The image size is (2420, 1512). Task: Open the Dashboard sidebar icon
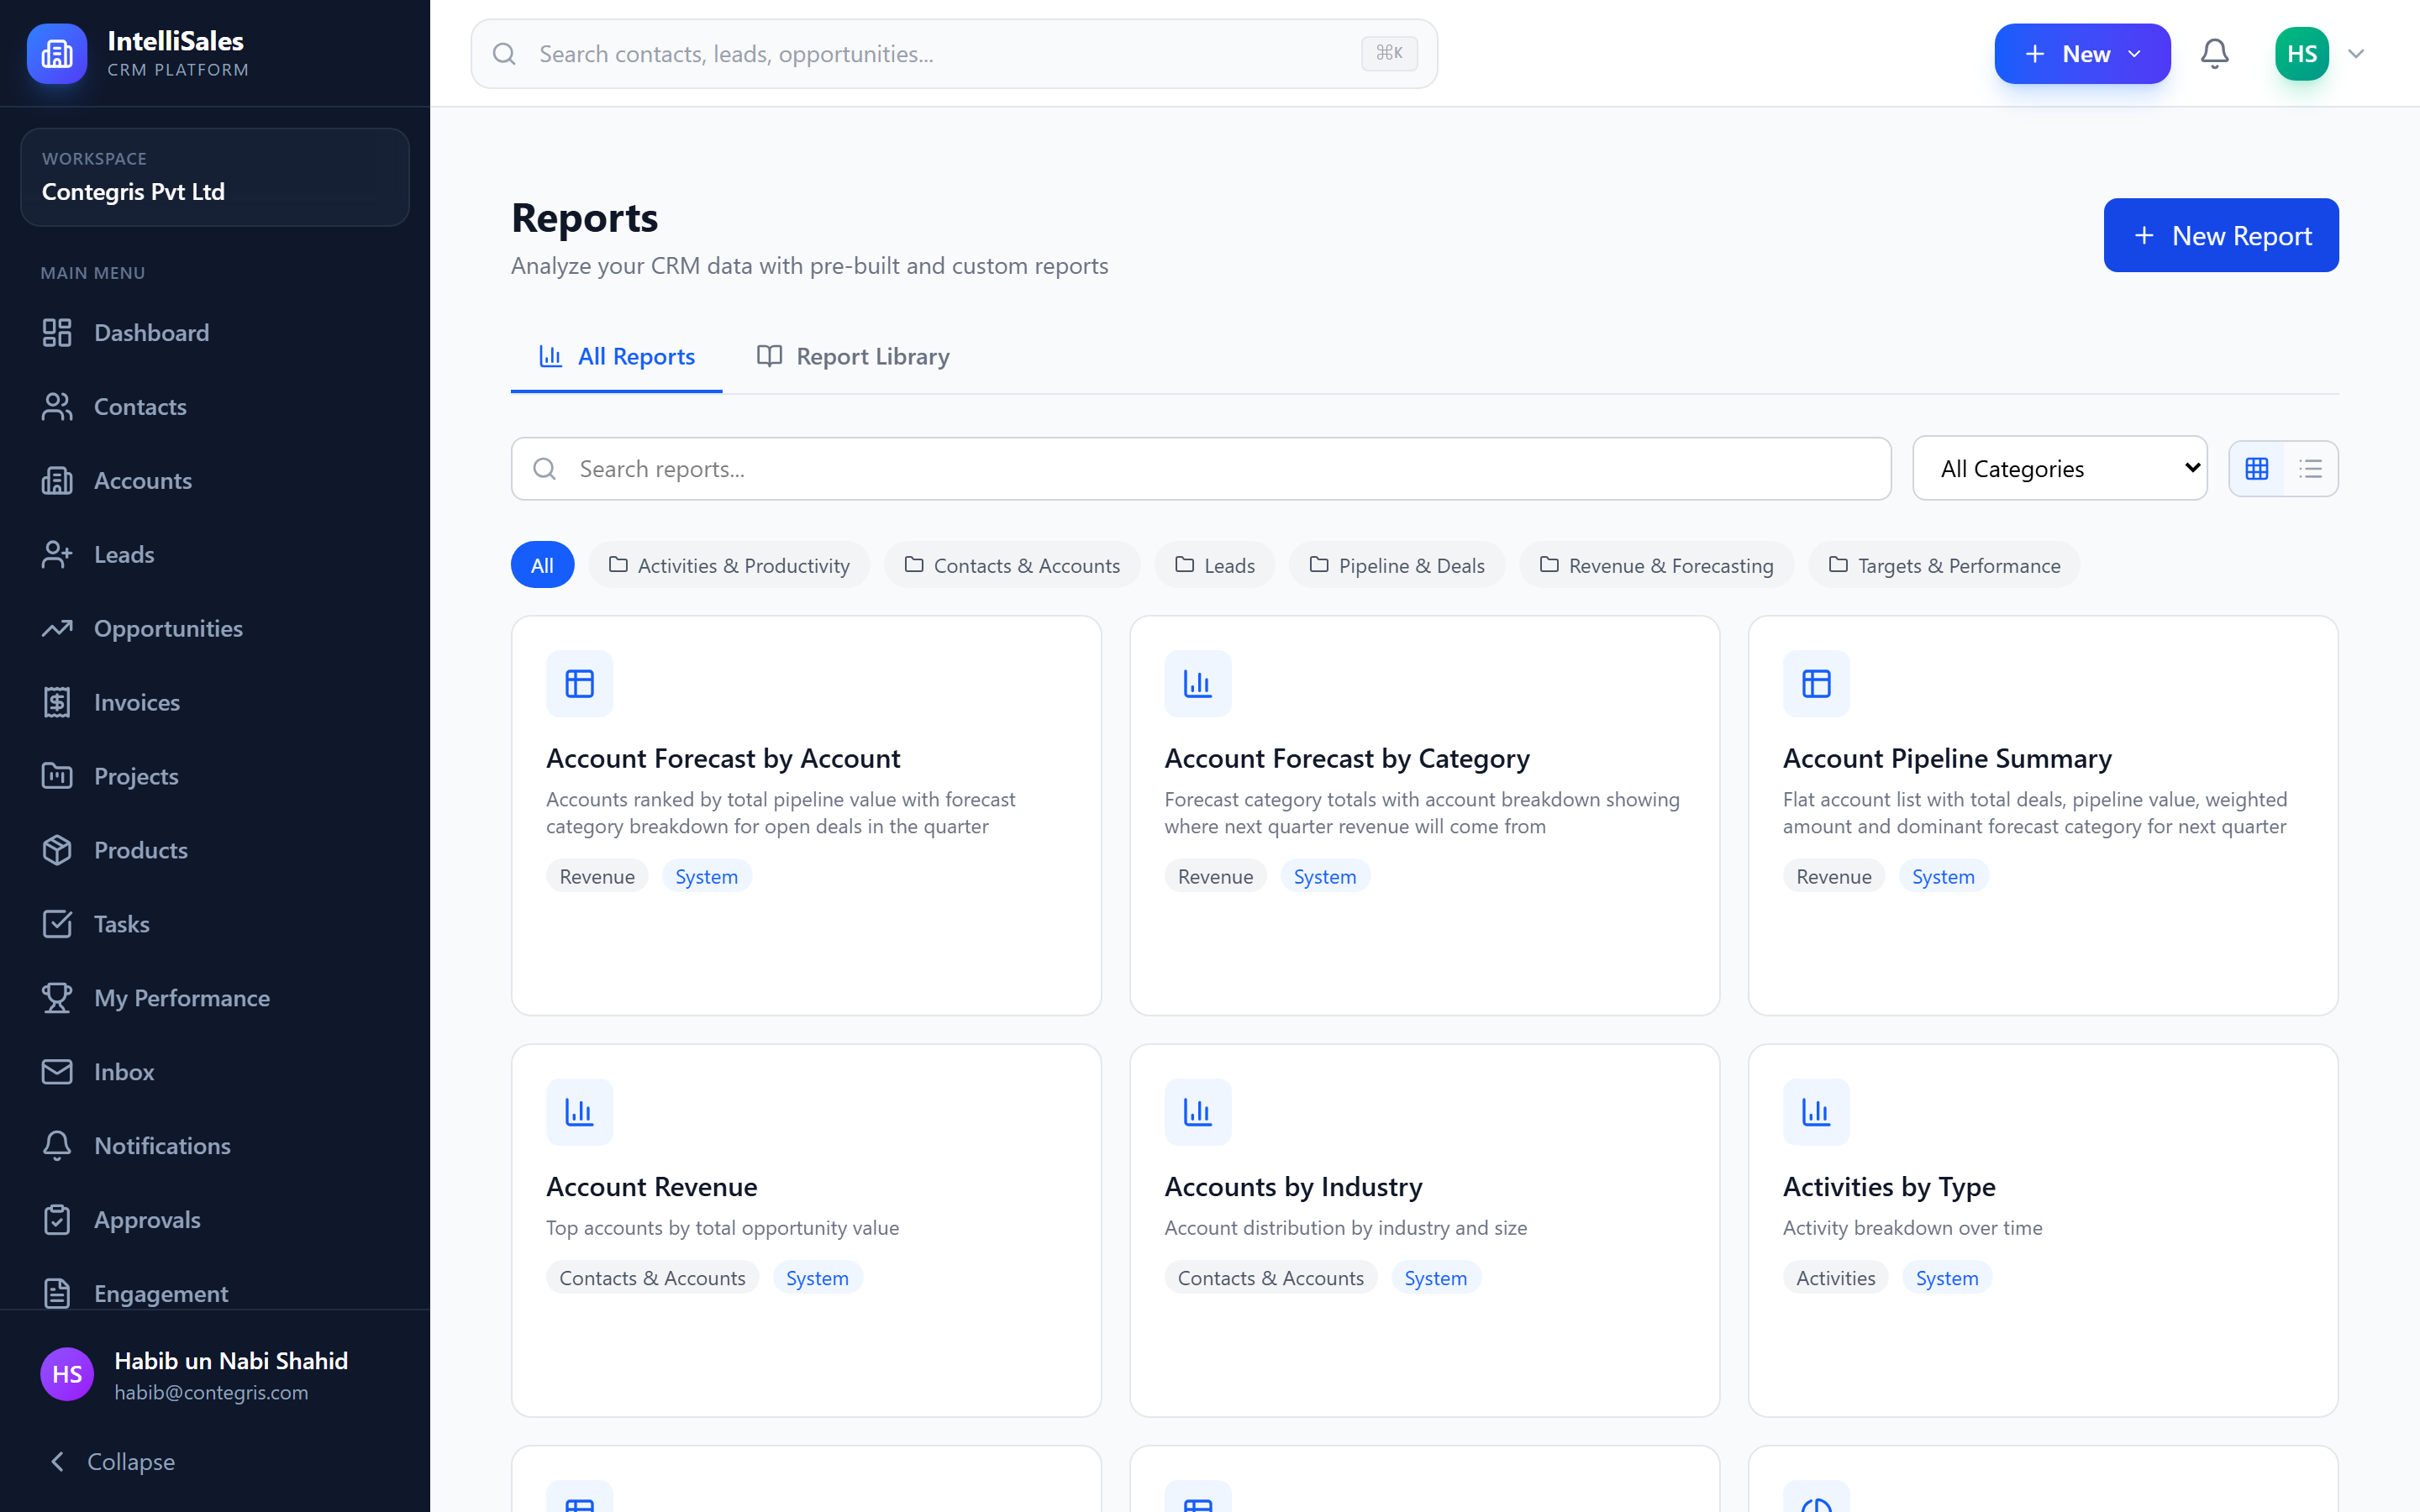click(x=57, y=332)
